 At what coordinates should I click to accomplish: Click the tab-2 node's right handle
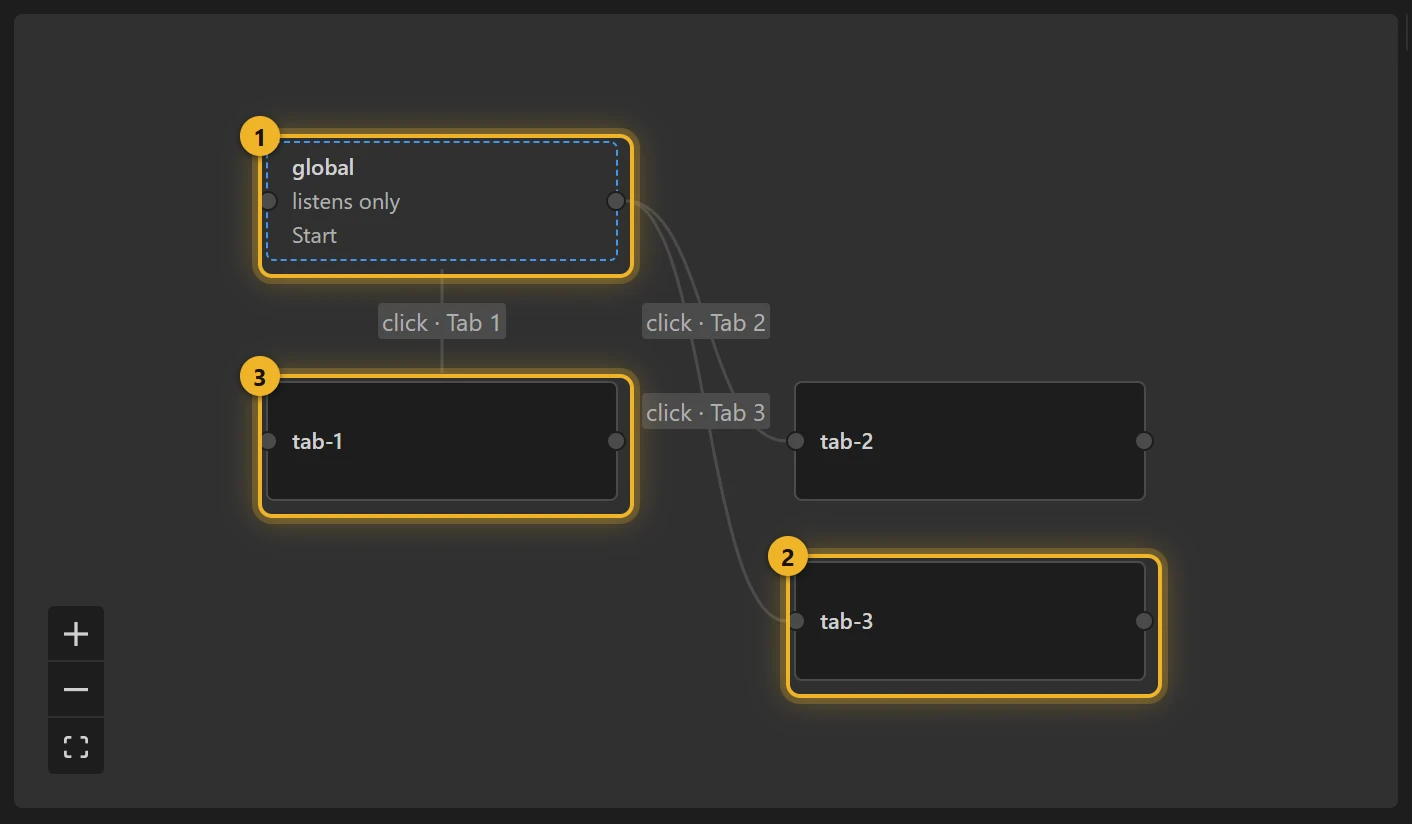tap(1144, 441)
